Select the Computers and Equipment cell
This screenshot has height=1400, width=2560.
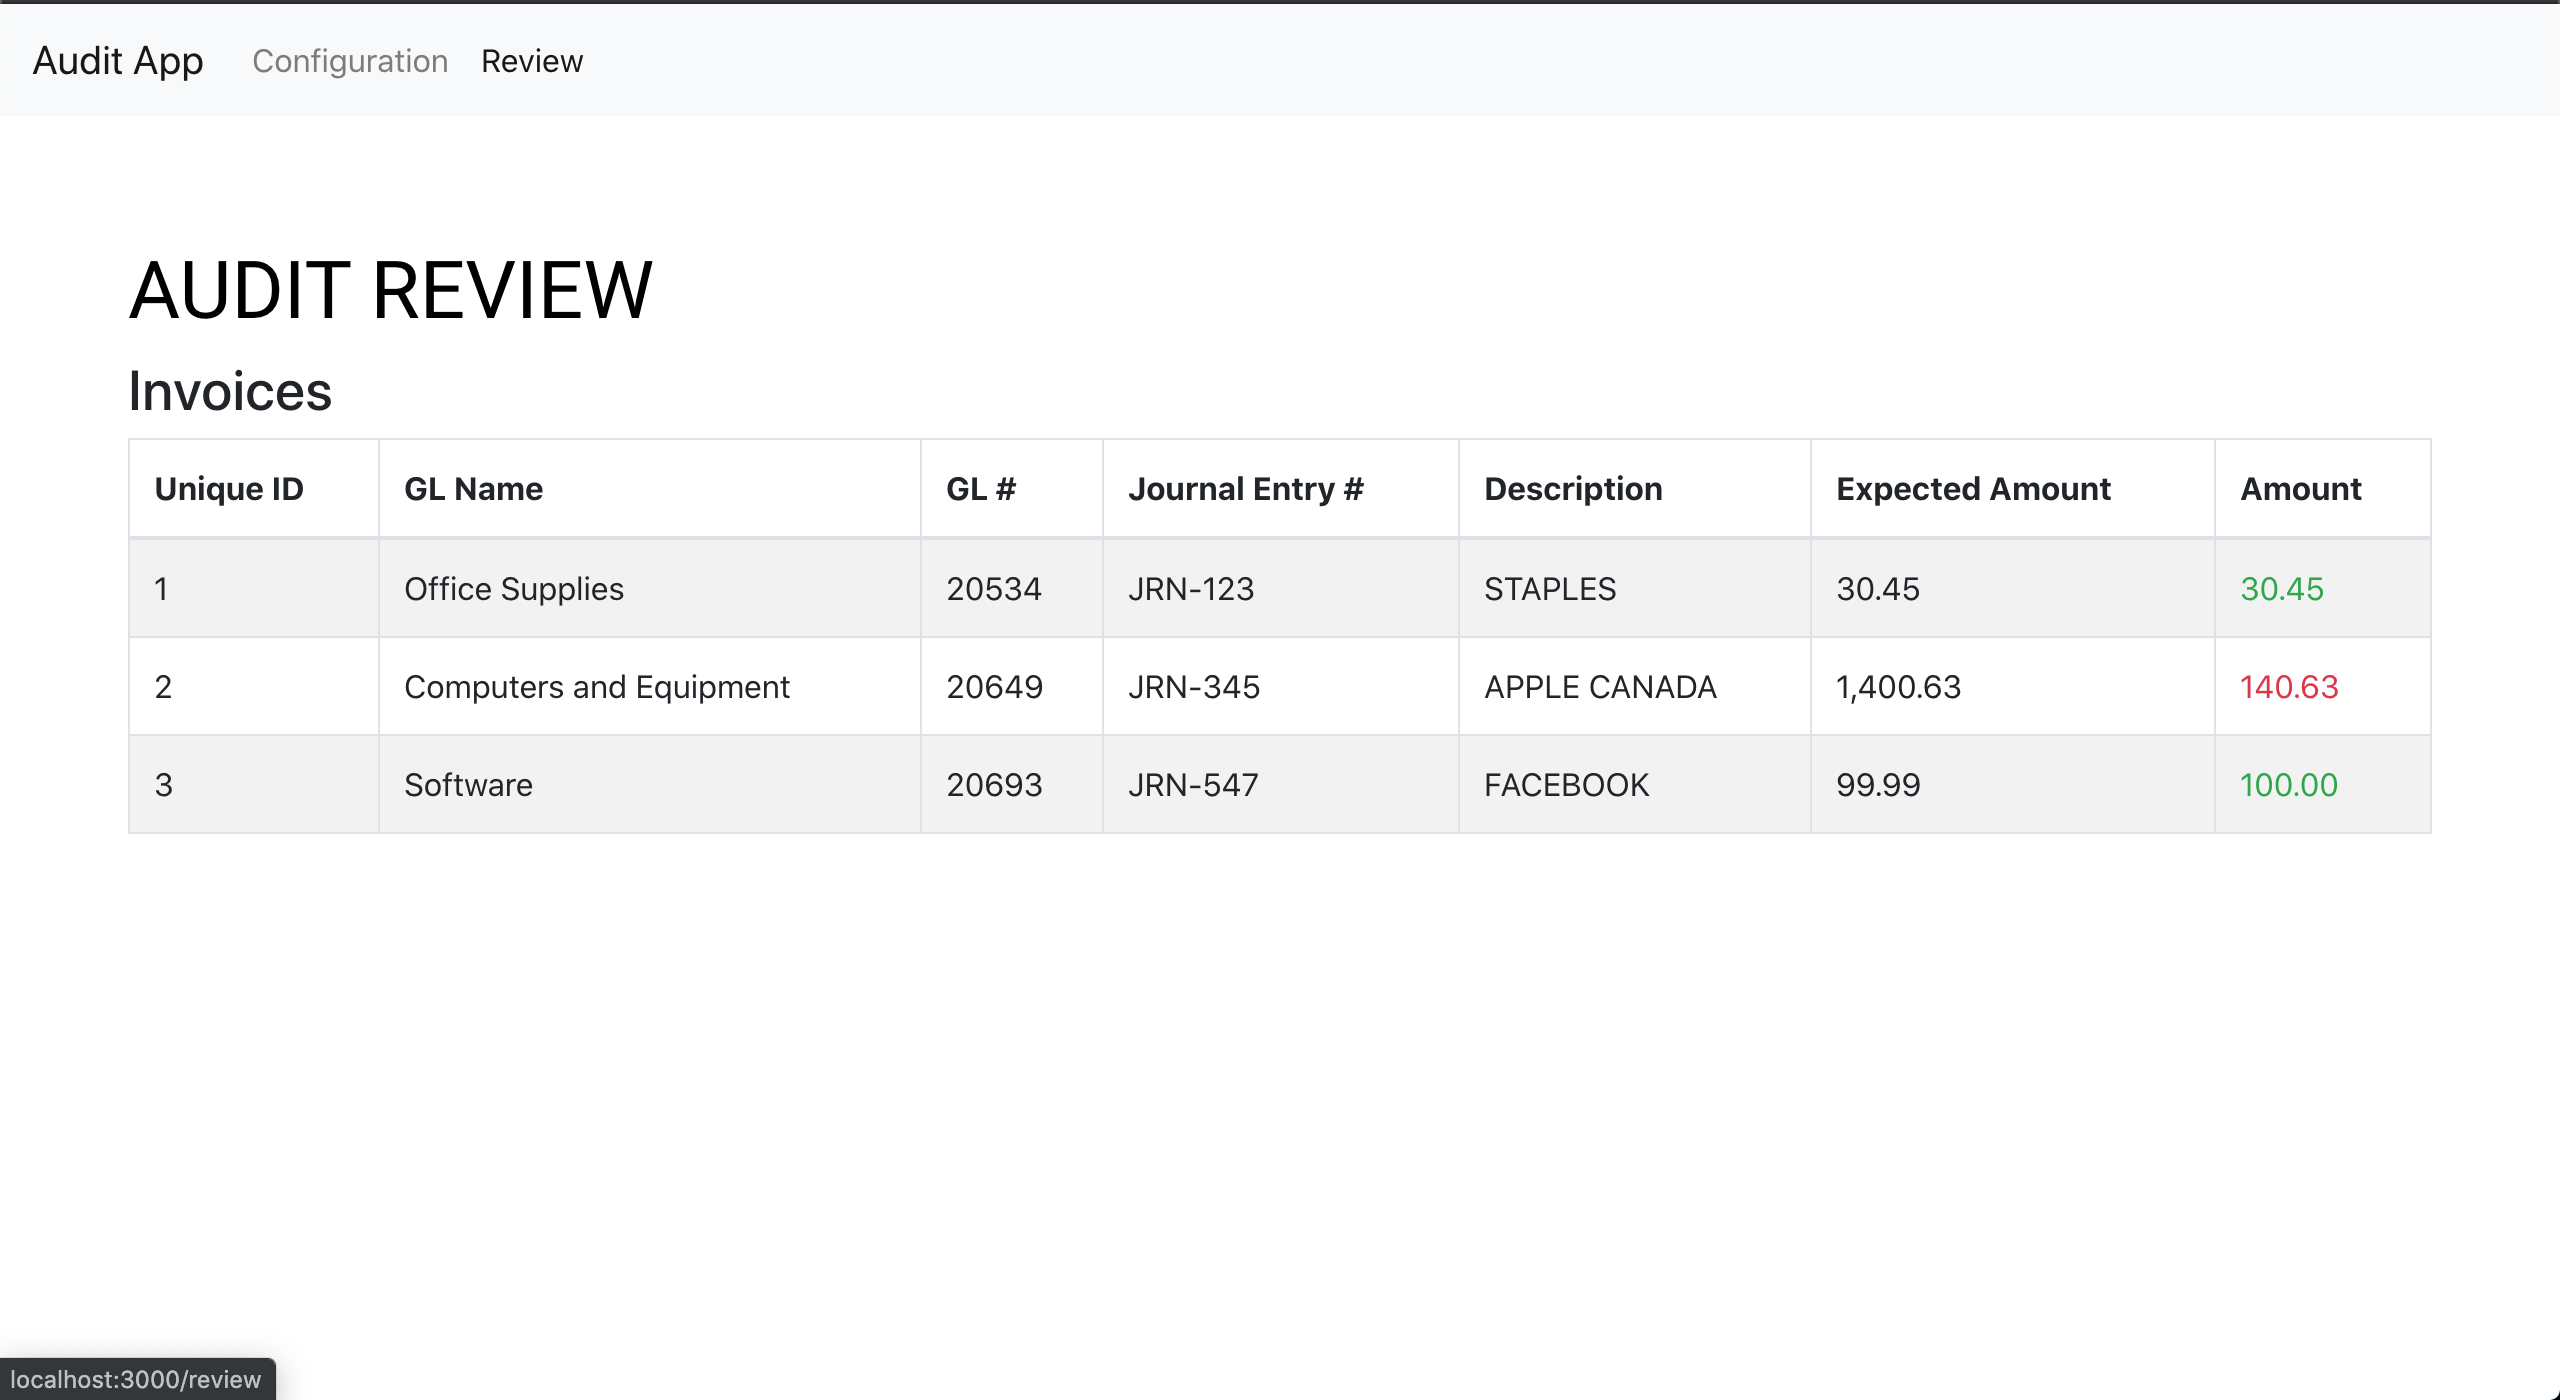click(x=597, y=687)
